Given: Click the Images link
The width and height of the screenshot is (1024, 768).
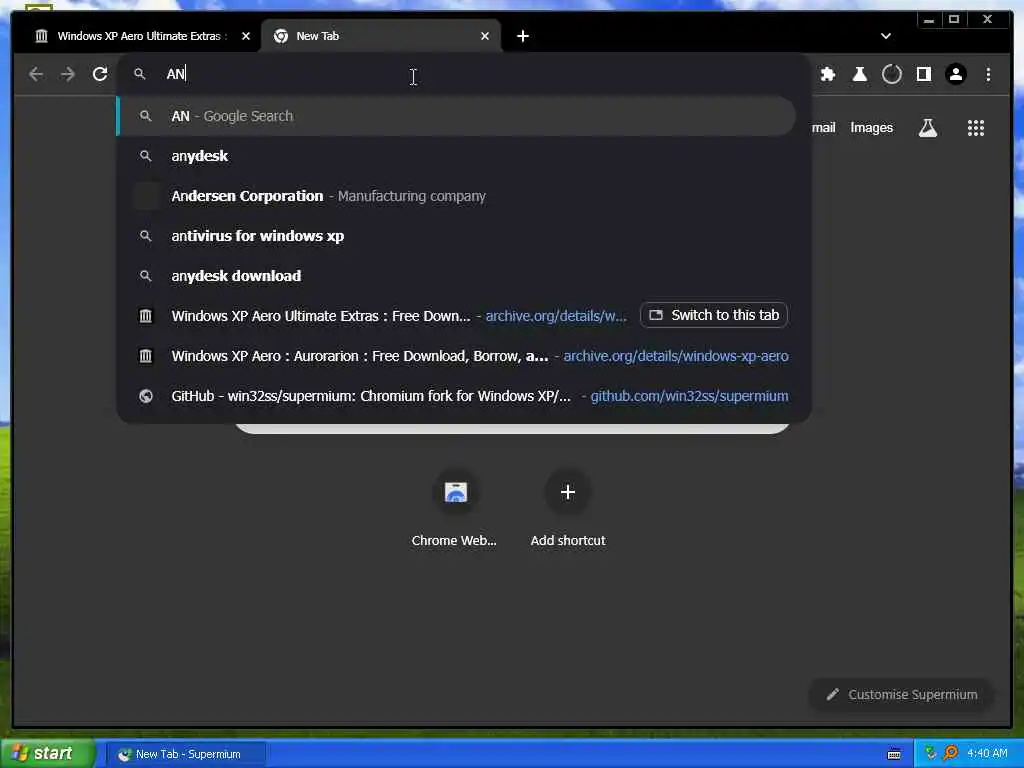Looking at the screenshot, I should point(871,128).
